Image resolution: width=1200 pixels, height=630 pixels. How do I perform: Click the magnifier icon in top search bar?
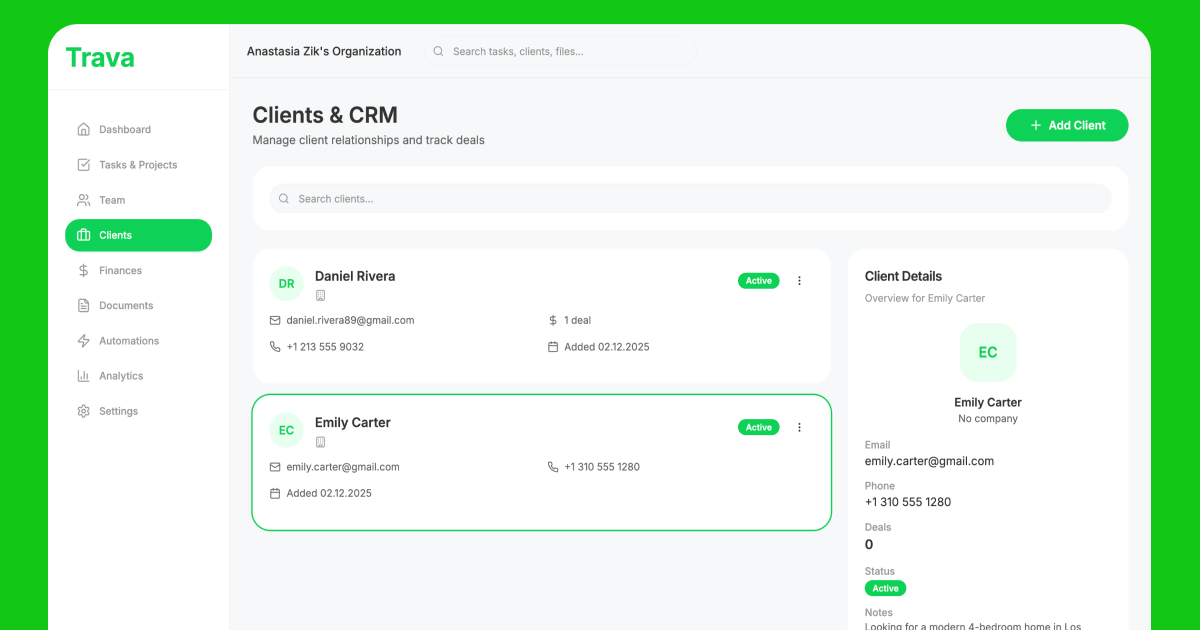point(438,51)
